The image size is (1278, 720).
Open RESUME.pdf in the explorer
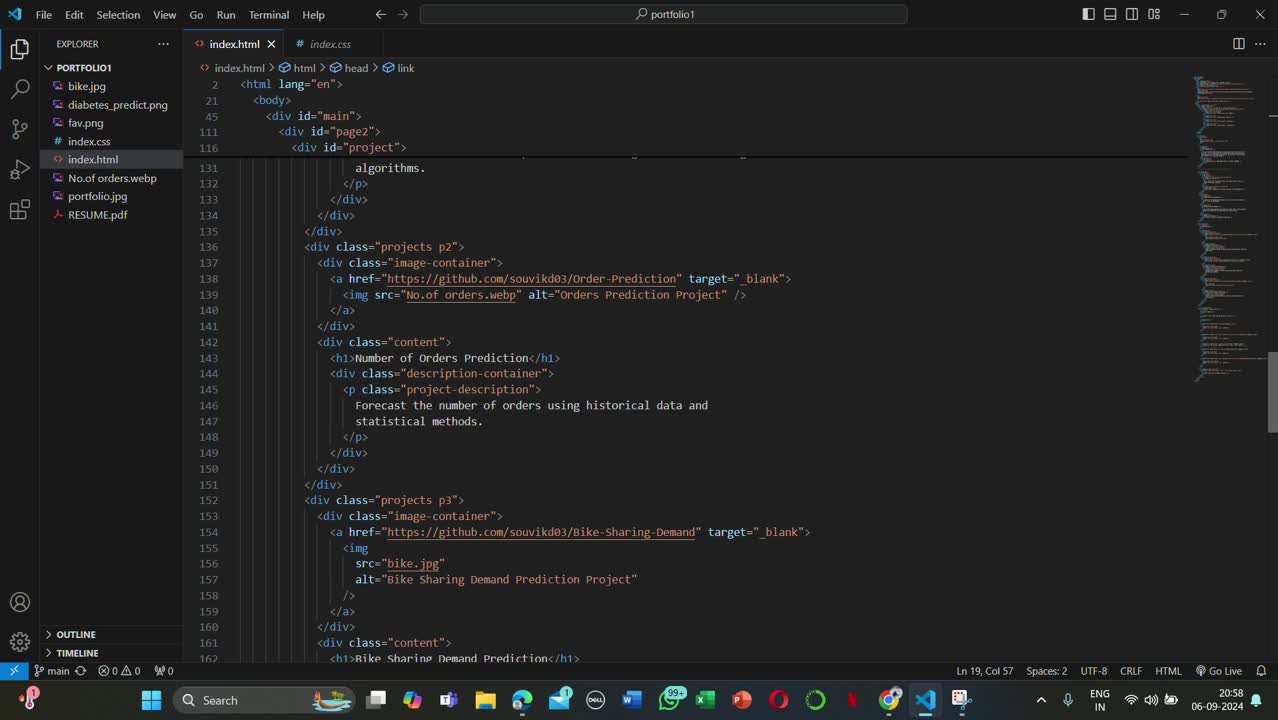pyautogui.click(x=97, y=215)
